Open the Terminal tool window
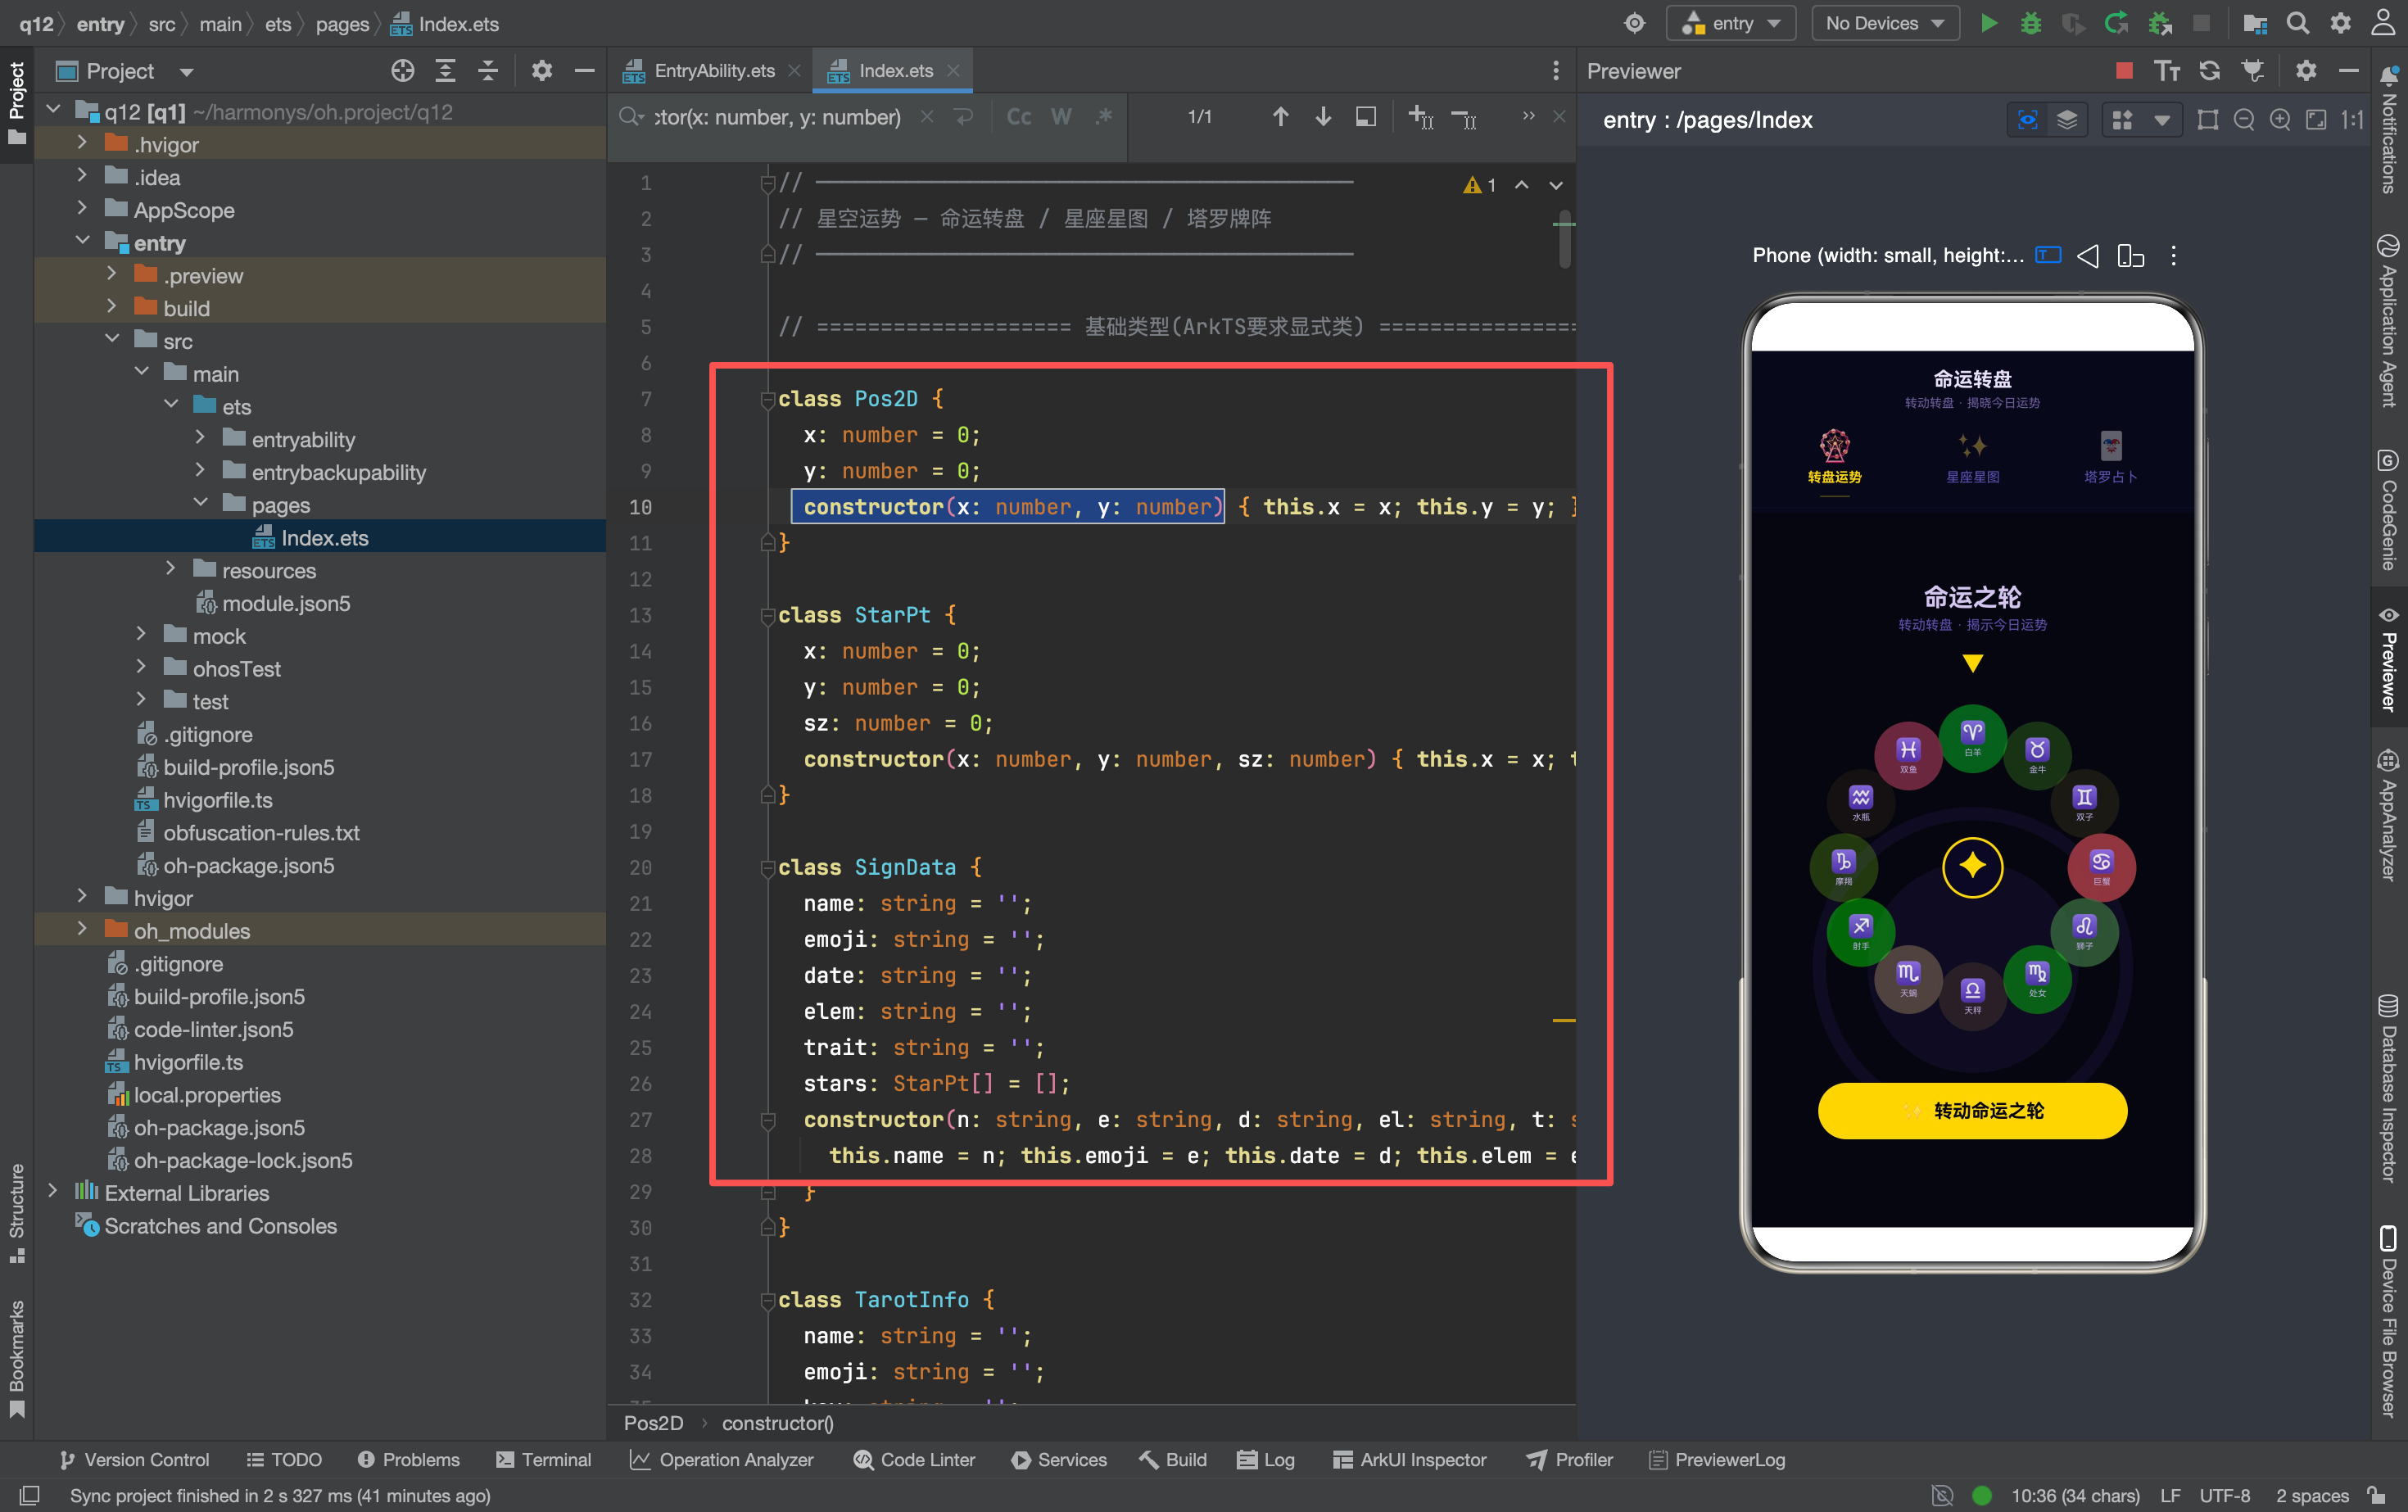Screen dimensions: 2408x1512 tap(544, 1460)
